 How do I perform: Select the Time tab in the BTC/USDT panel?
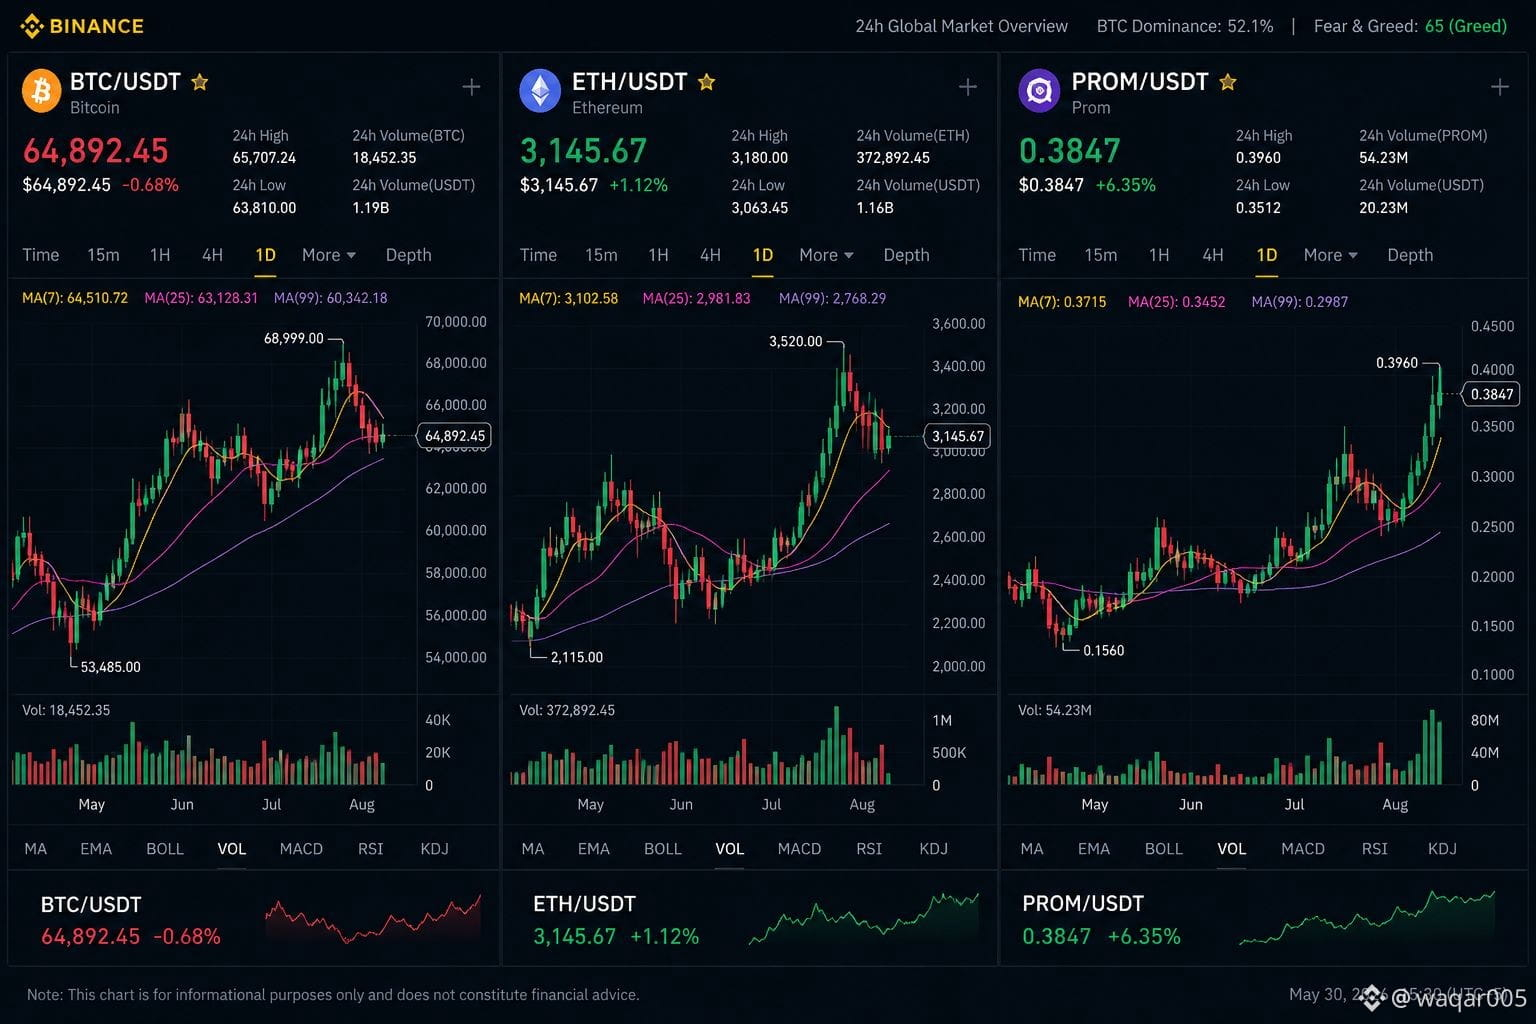pyautogui.click(x=41, y=255)
